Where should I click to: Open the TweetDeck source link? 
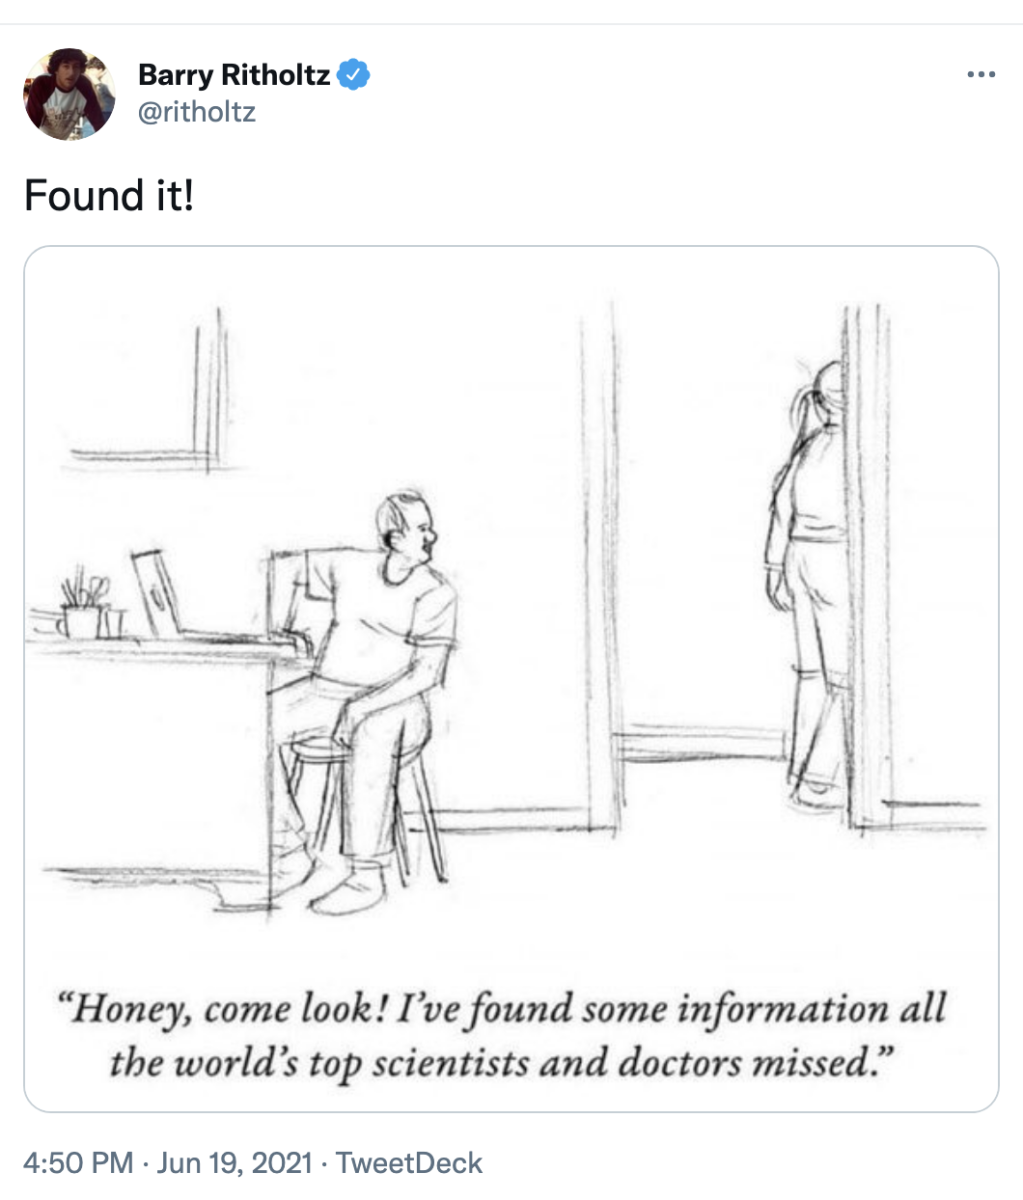tap(408, 1163)
